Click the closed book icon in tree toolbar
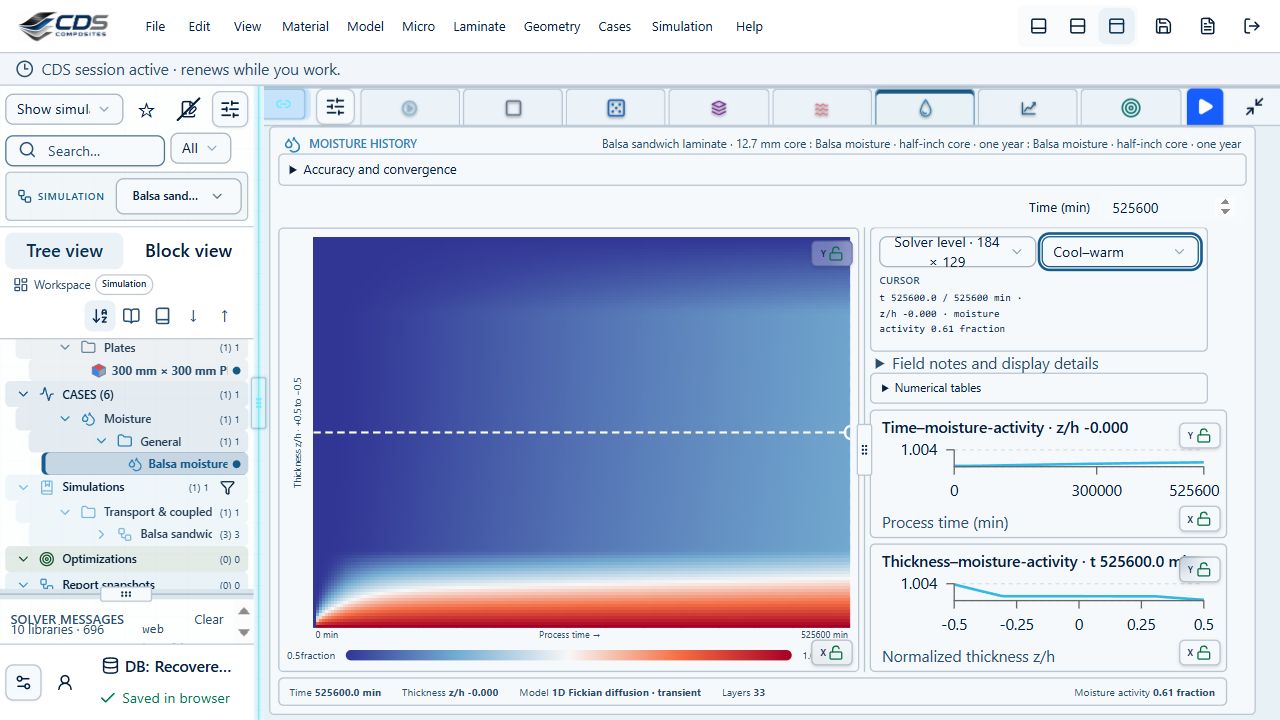Viewport: 1280px width, 720px height. pyautogui.click(x=162, y=316)
